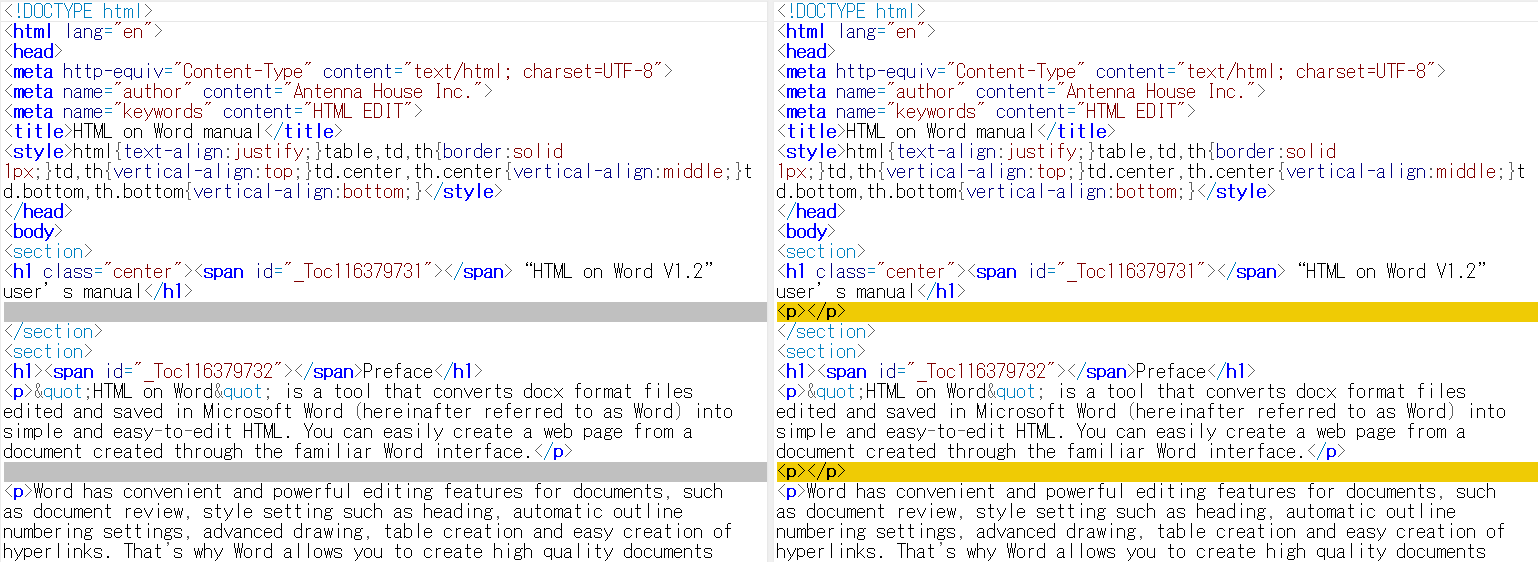This screenshot has width=1538, height=562.
Task: Click the <style> opening line in left pane
Action: (x=283, y=151)
